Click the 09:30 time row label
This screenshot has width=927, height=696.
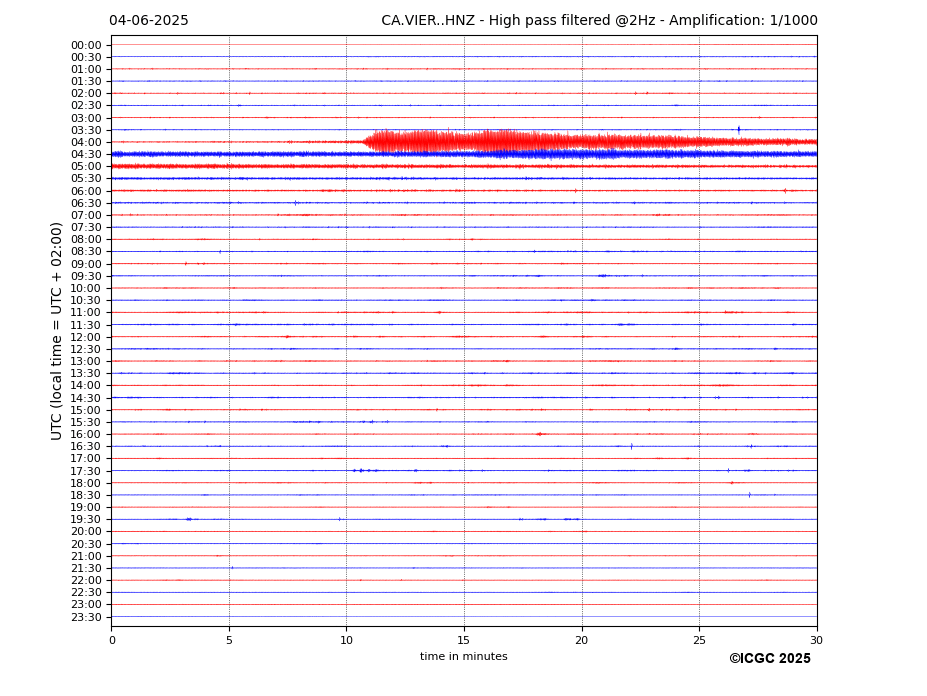pyautogui.click(x=86, y=276)
